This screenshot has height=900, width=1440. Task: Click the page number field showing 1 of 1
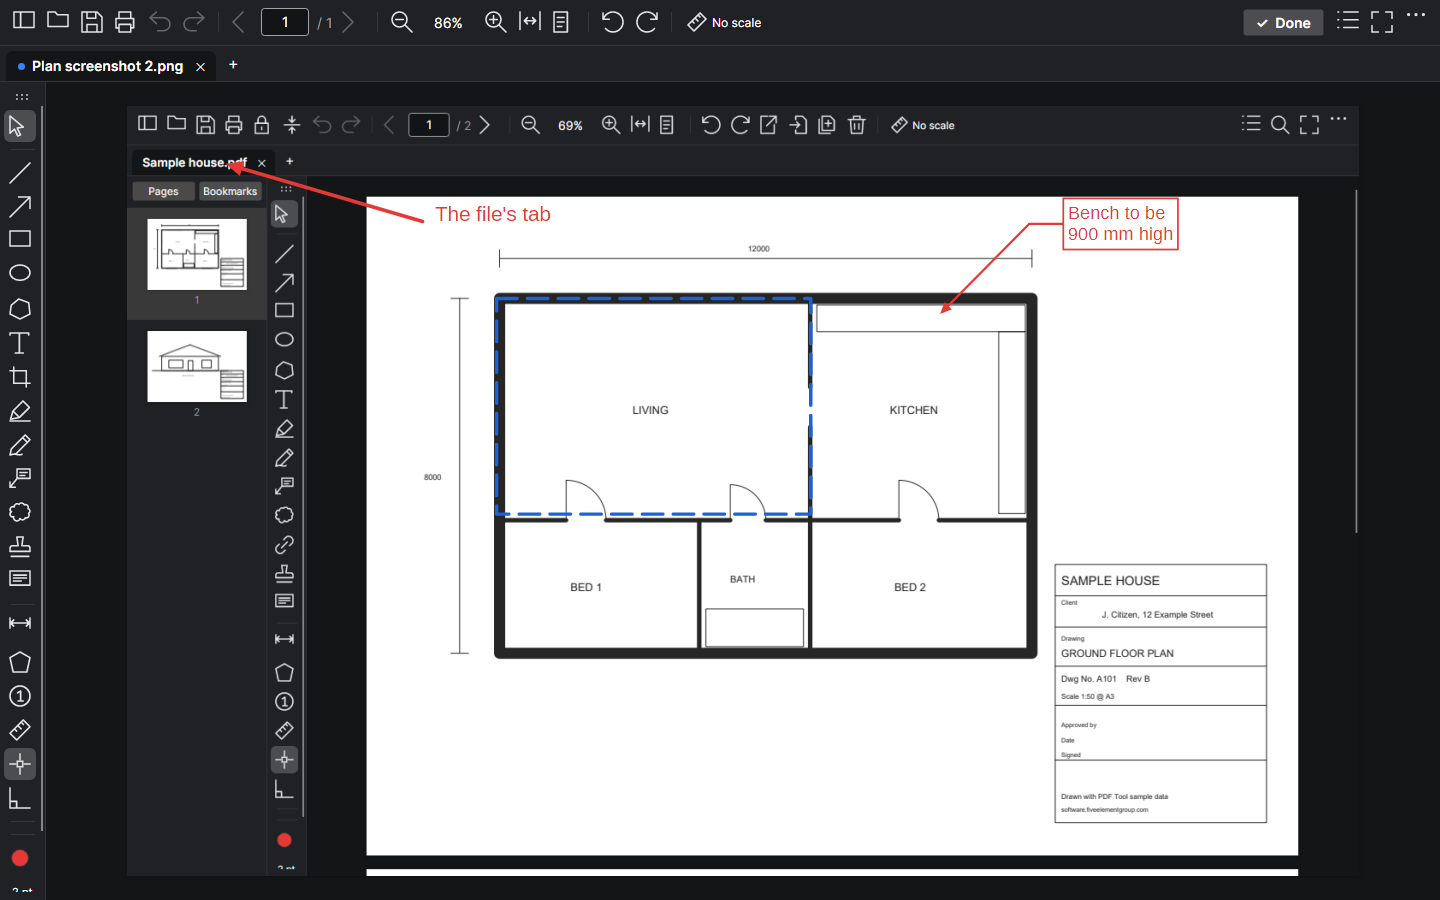coord(285,22)
